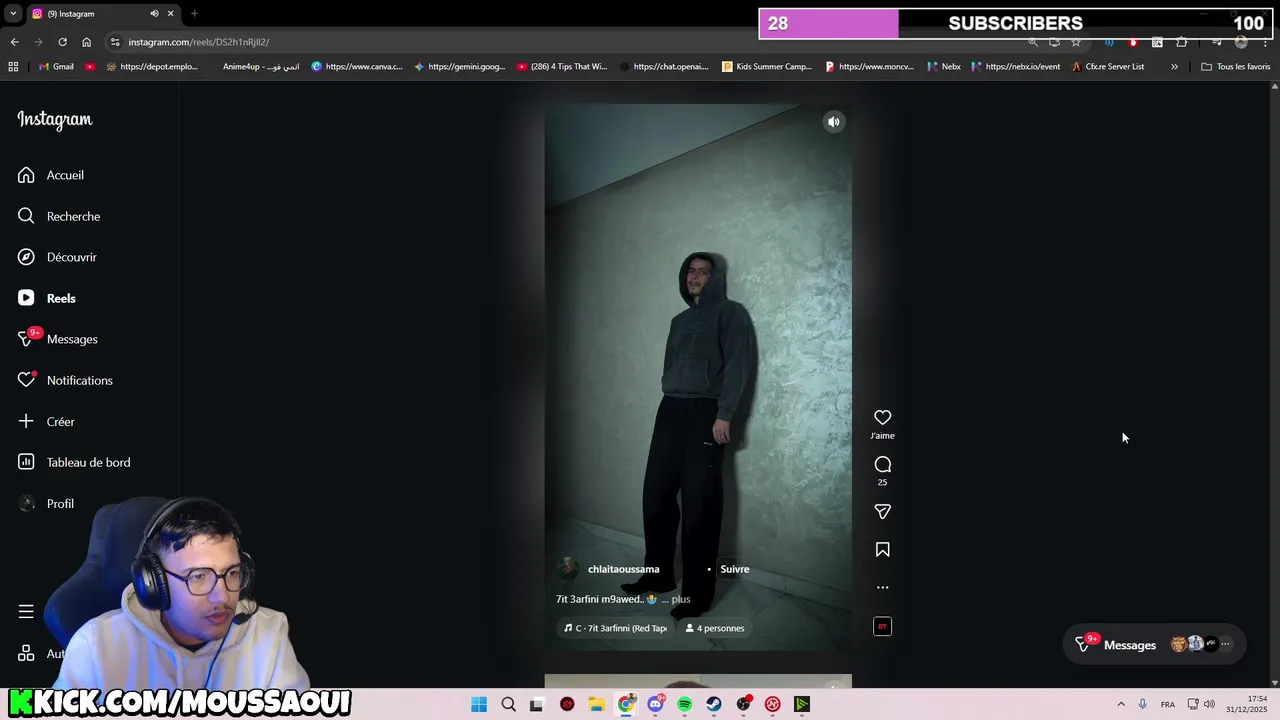The width and height of the screenshot is (1280, 720).
Task: Open the apps grid in bookmarks bar
Action: click(x=13, y=67)
